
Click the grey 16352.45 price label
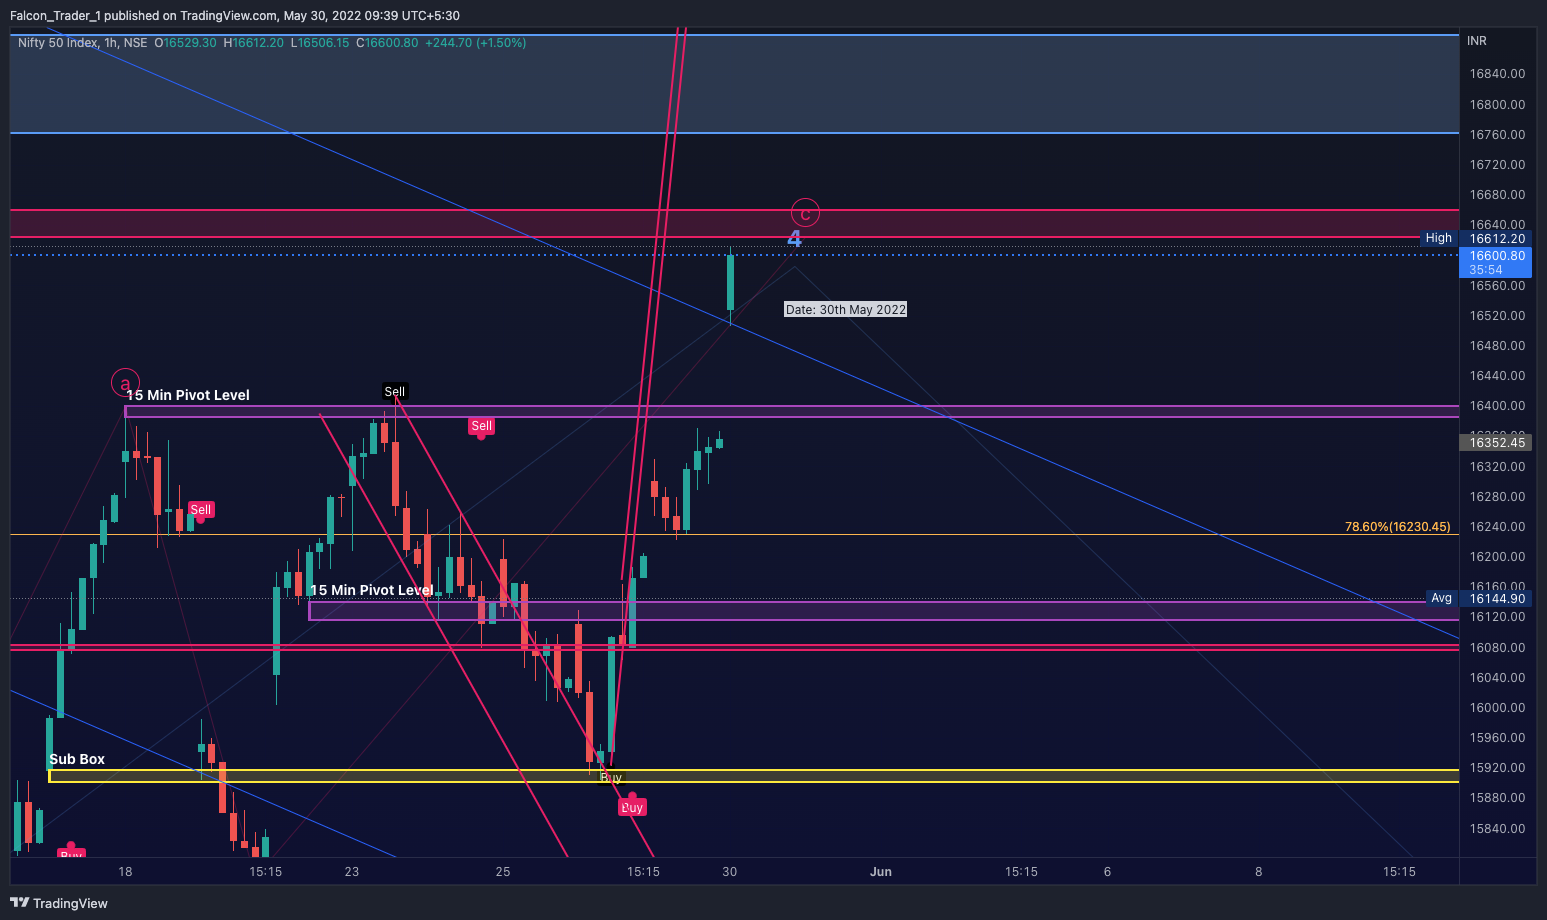[1497, 442]
